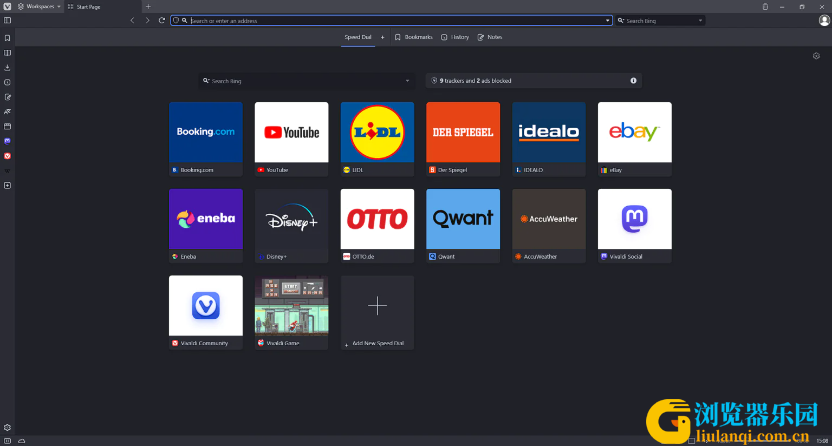Screen dimensions: 832x446
Task: Open the Mastodon web panel in sidebar
Action: 7,141
